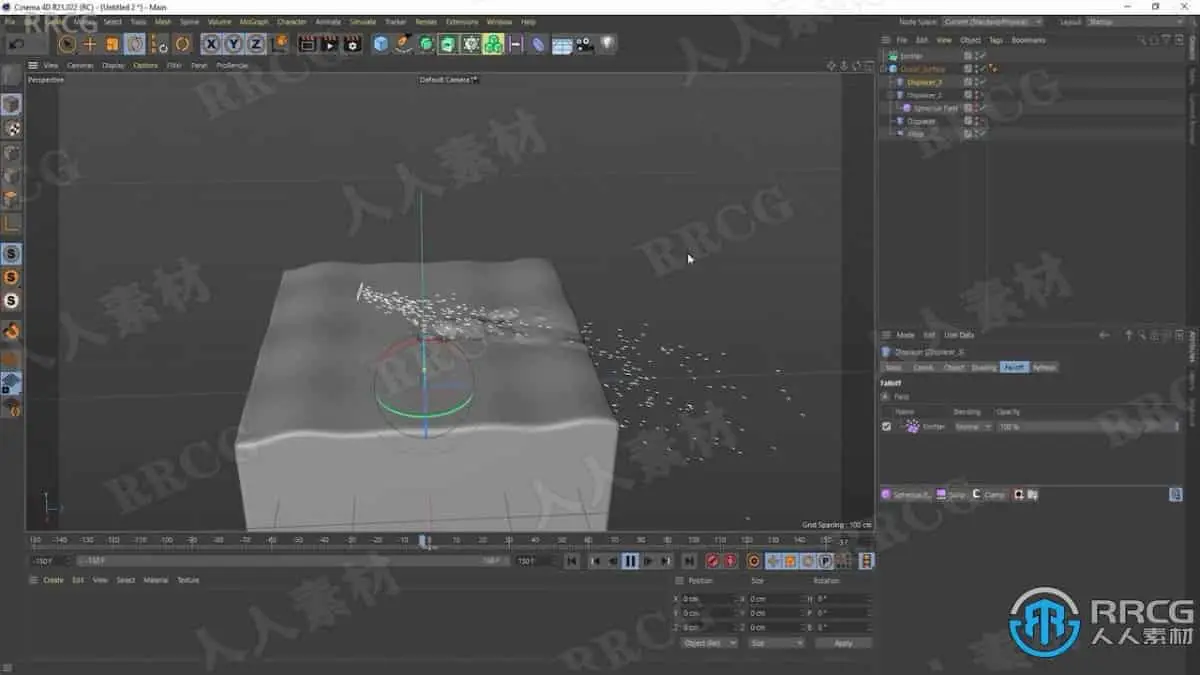Toggle Z axis lock
This screenshot has height=675, width=1200.
(x=256, y=44)
